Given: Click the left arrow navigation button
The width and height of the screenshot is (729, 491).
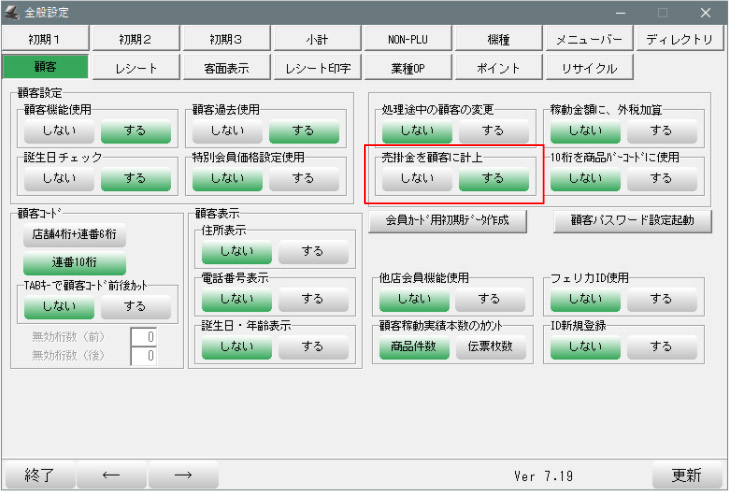Looking at the screenshot, I should [110, 475].
